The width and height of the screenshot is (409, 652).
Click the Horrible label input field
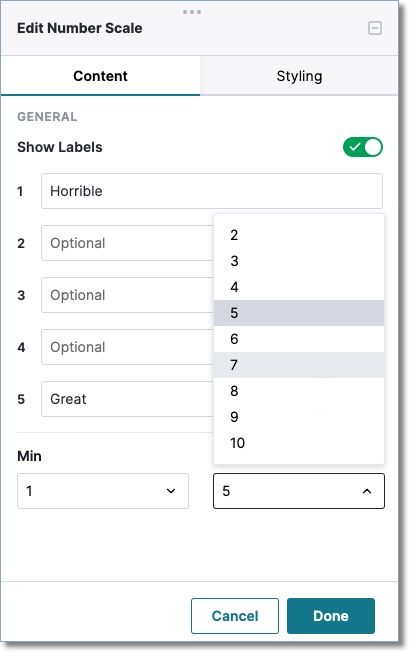pyautogui.click(x=212, y=191)
